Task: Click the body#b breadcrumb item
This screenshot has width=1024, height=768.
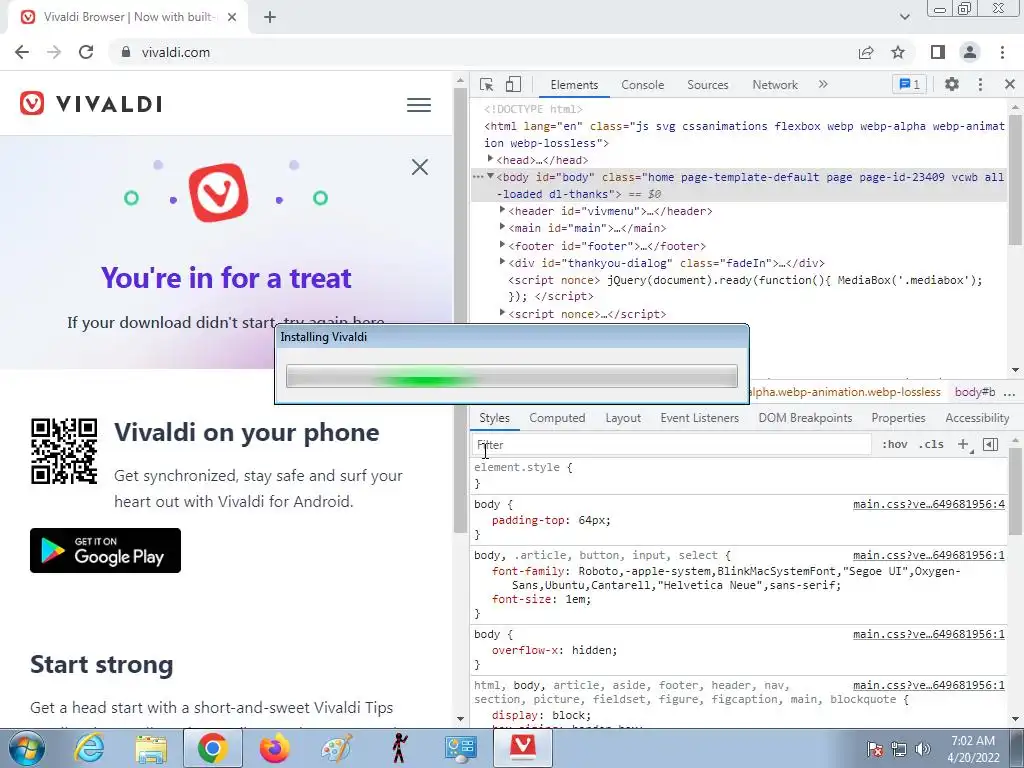Action: coord(974,392)
